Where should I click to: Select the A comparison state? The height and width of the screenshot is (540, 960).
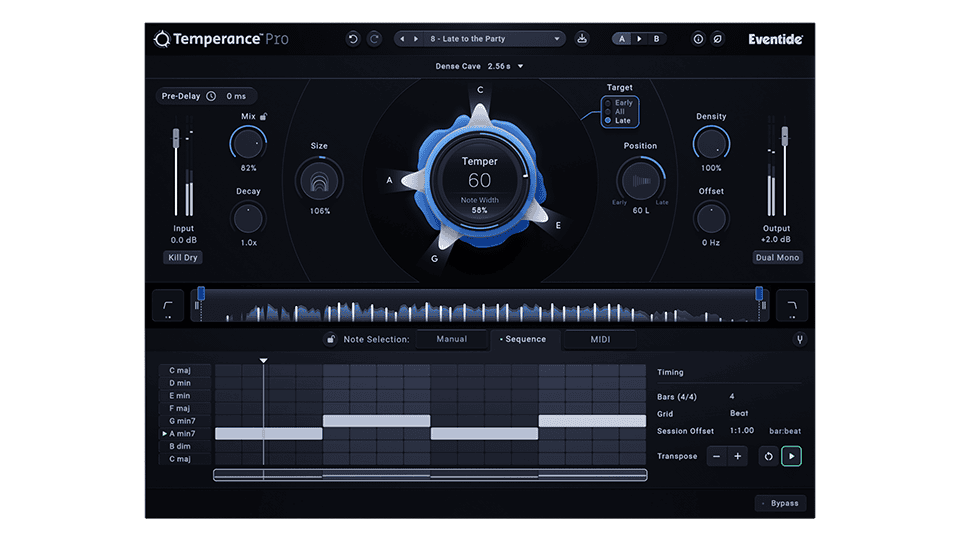pos(621,39)
